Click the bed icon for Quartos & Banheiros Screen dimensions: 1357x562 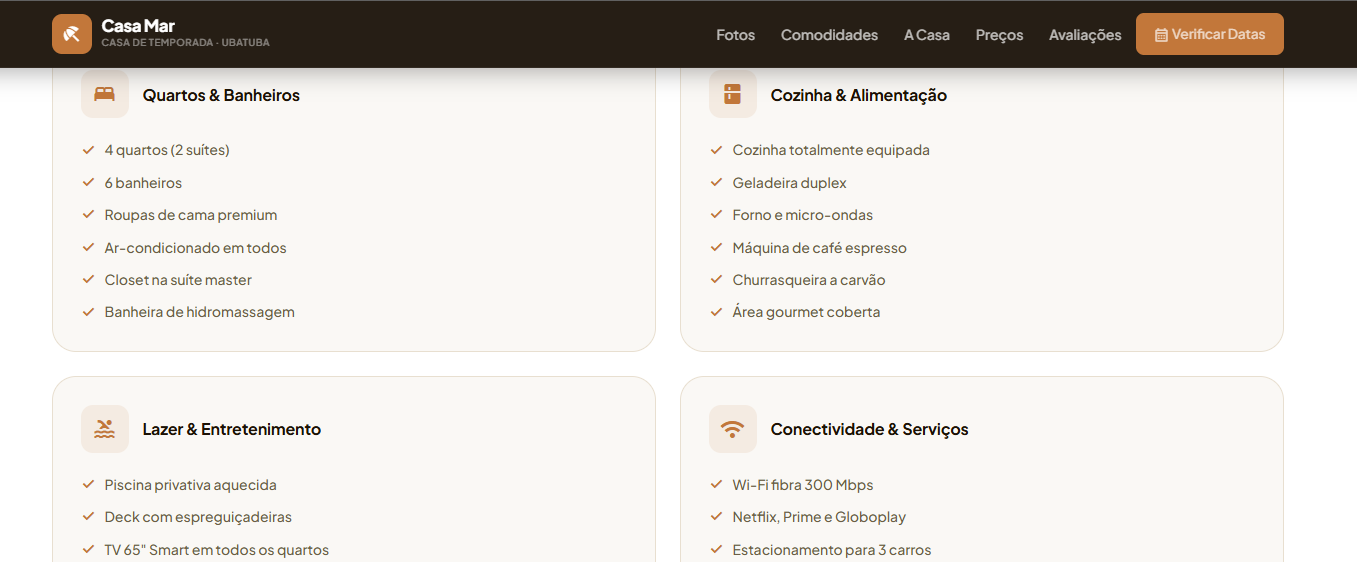point(105,94)
